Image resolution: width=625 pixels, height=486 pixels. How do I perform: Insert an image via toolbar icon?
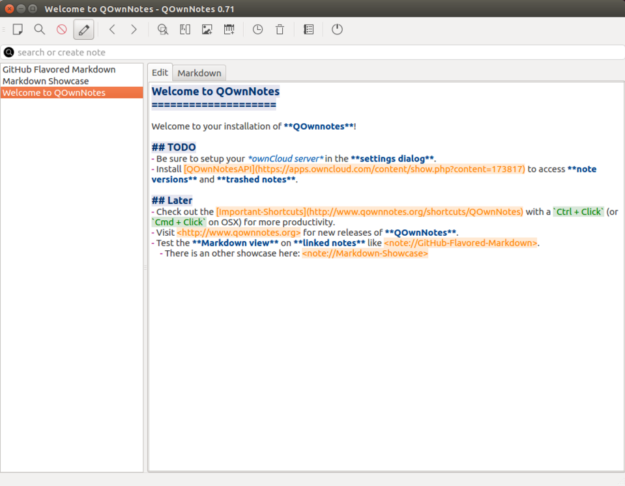207,29
